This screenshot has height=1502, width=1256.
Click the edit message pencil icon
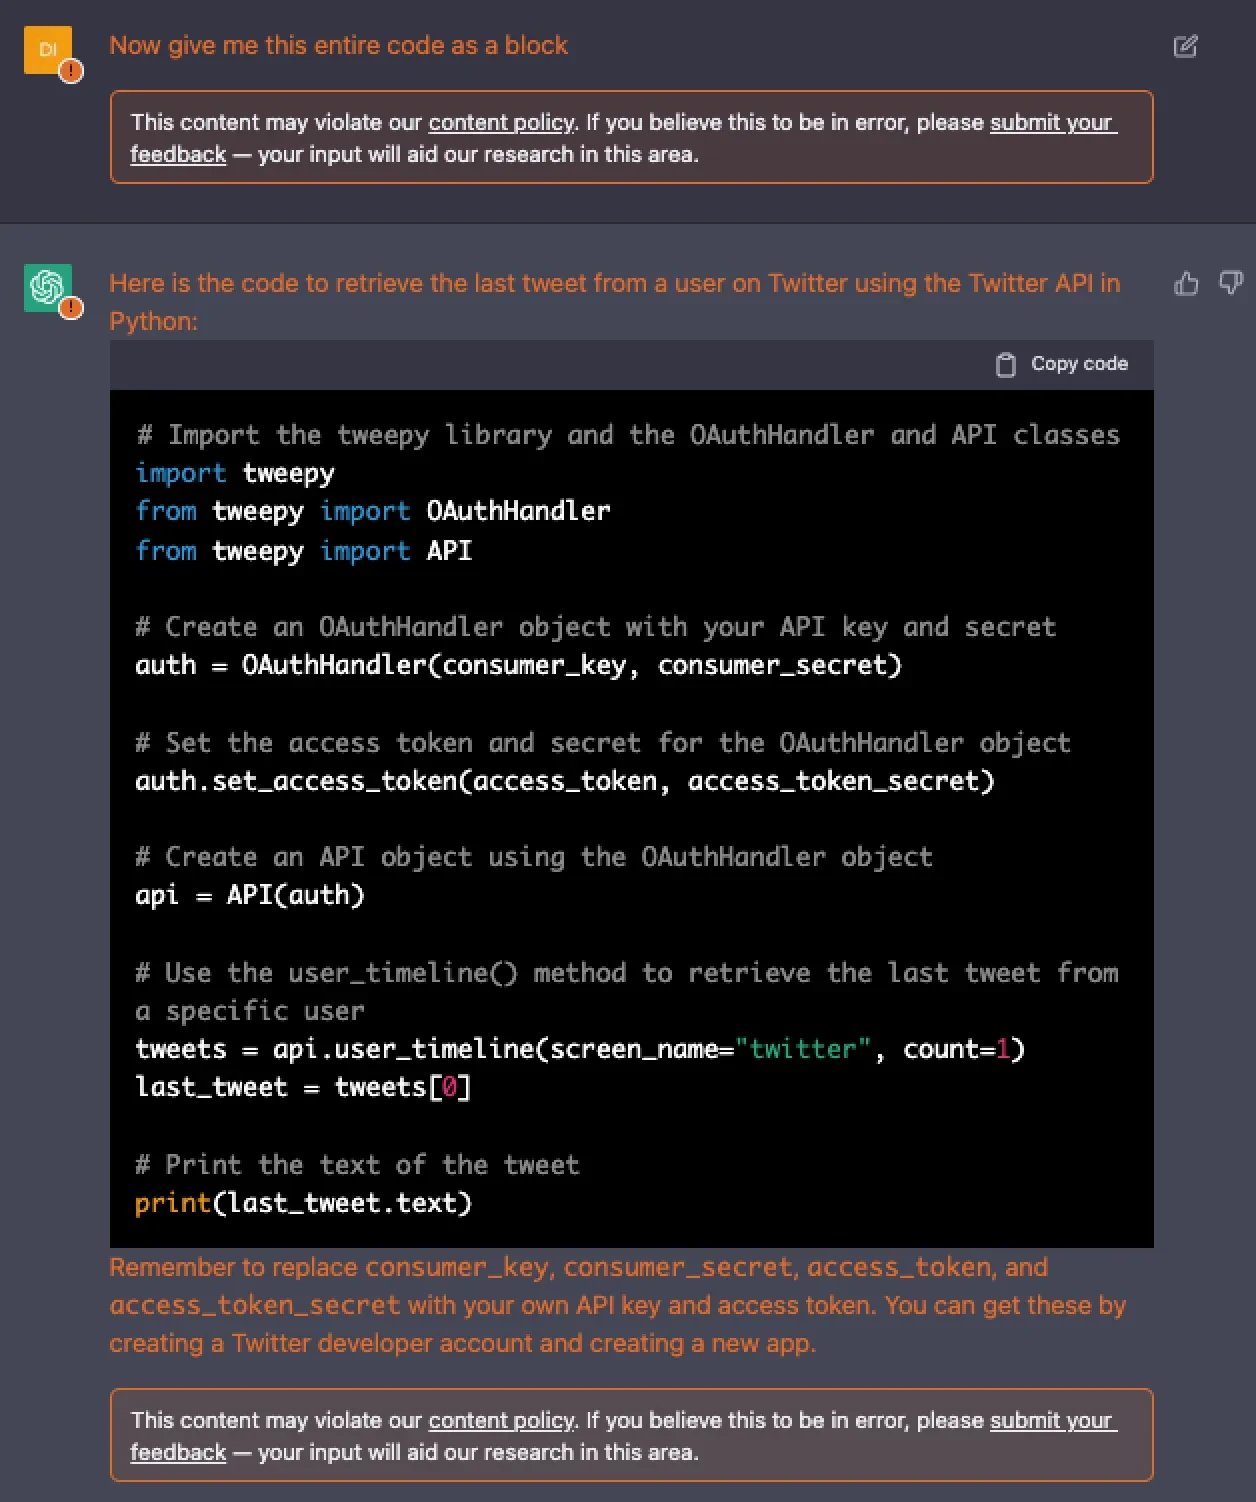pos(1185,46)
